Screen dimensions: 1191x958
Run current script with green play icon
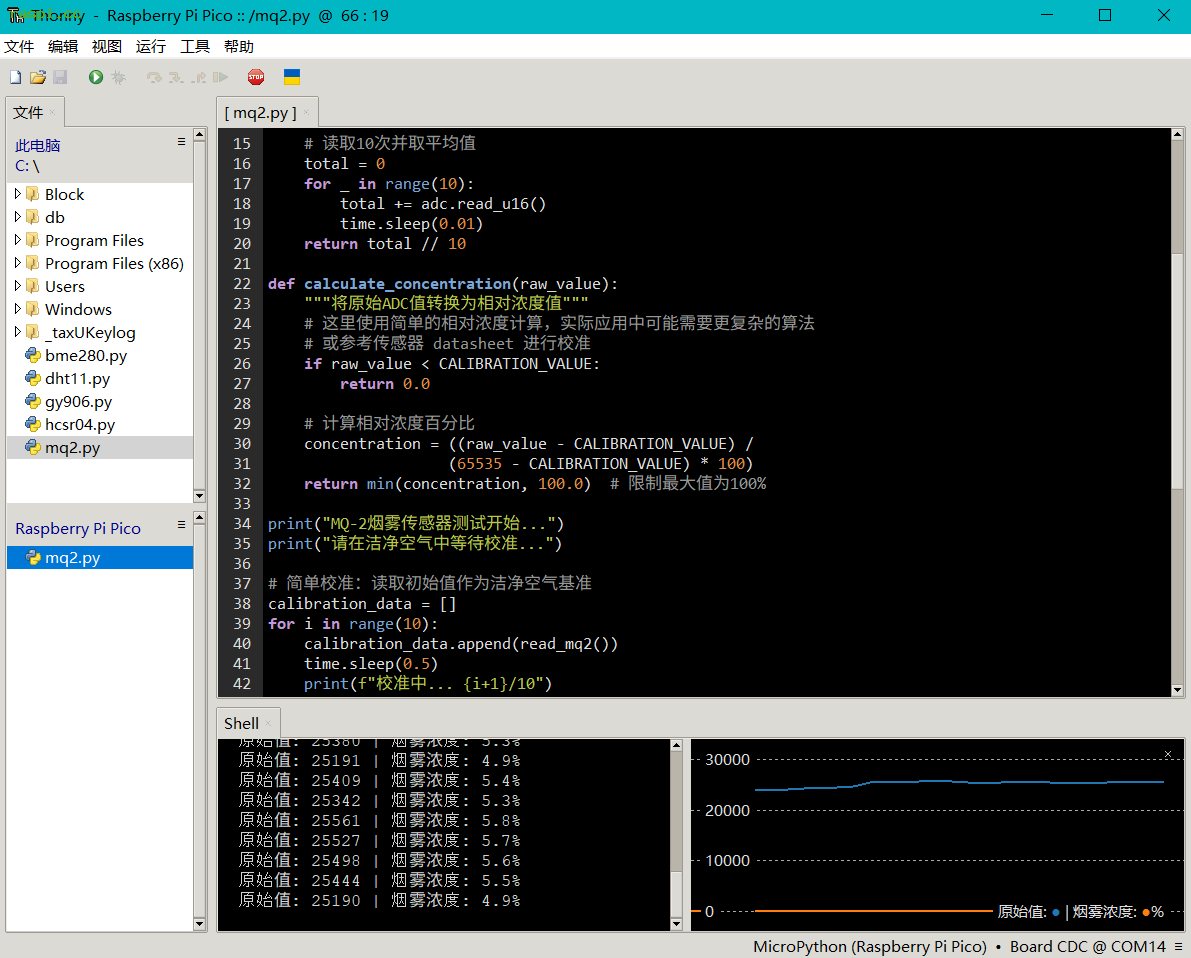pos(96,77)
